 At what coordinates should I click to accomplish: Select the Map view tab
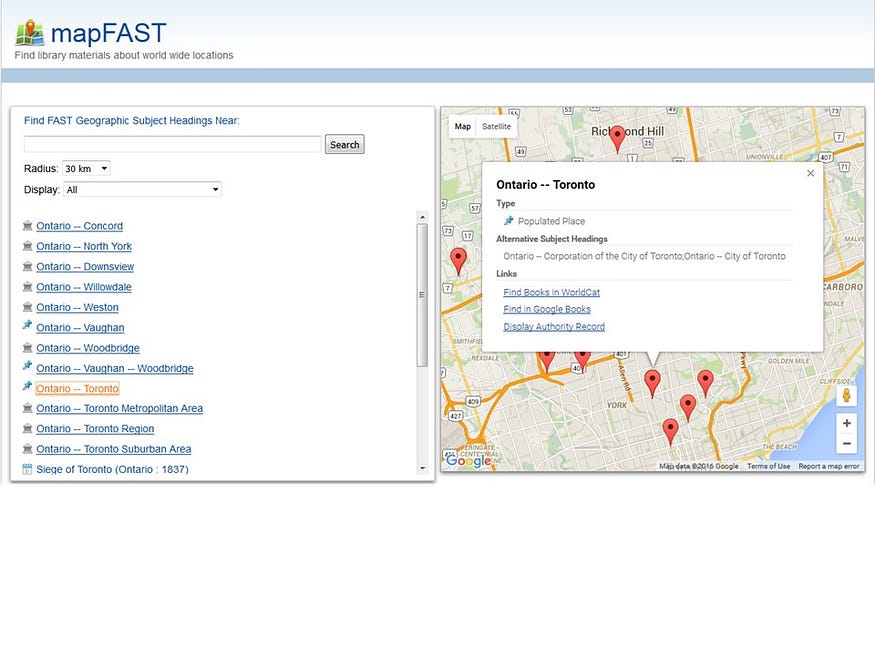coord(463,127)
